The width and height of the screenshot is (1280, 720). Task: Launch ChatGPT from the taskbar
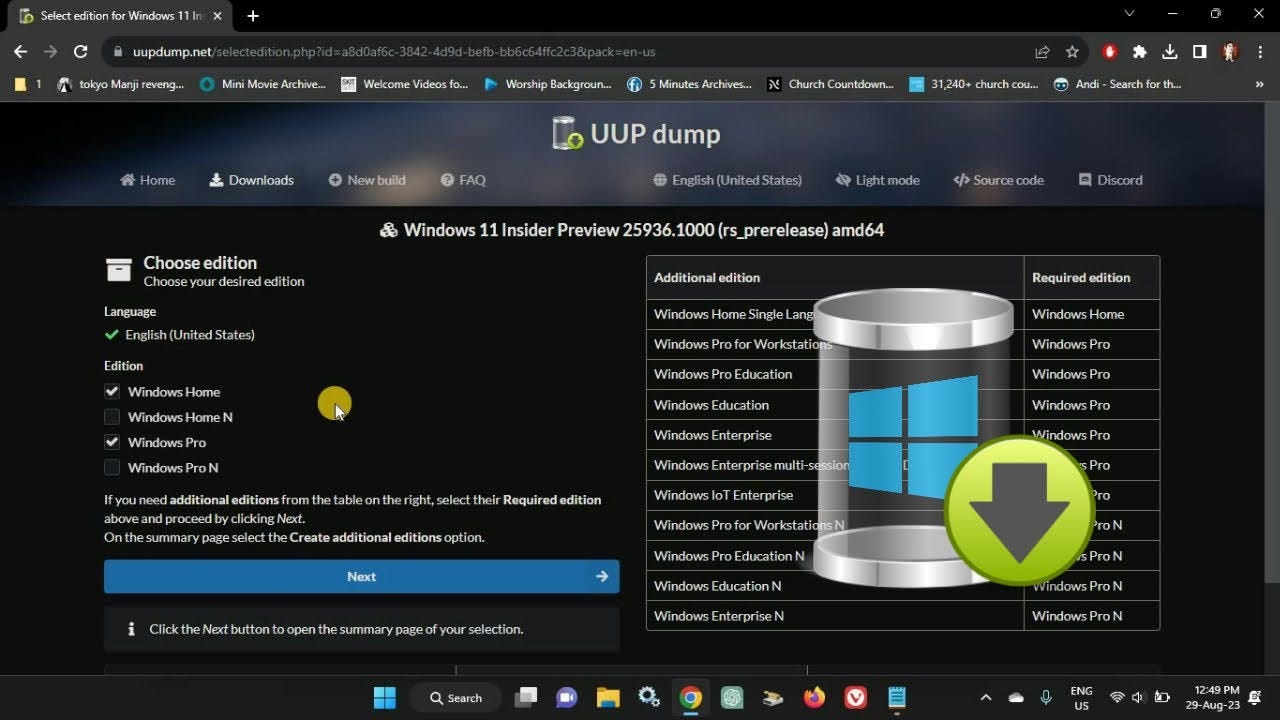pos(732,697)
